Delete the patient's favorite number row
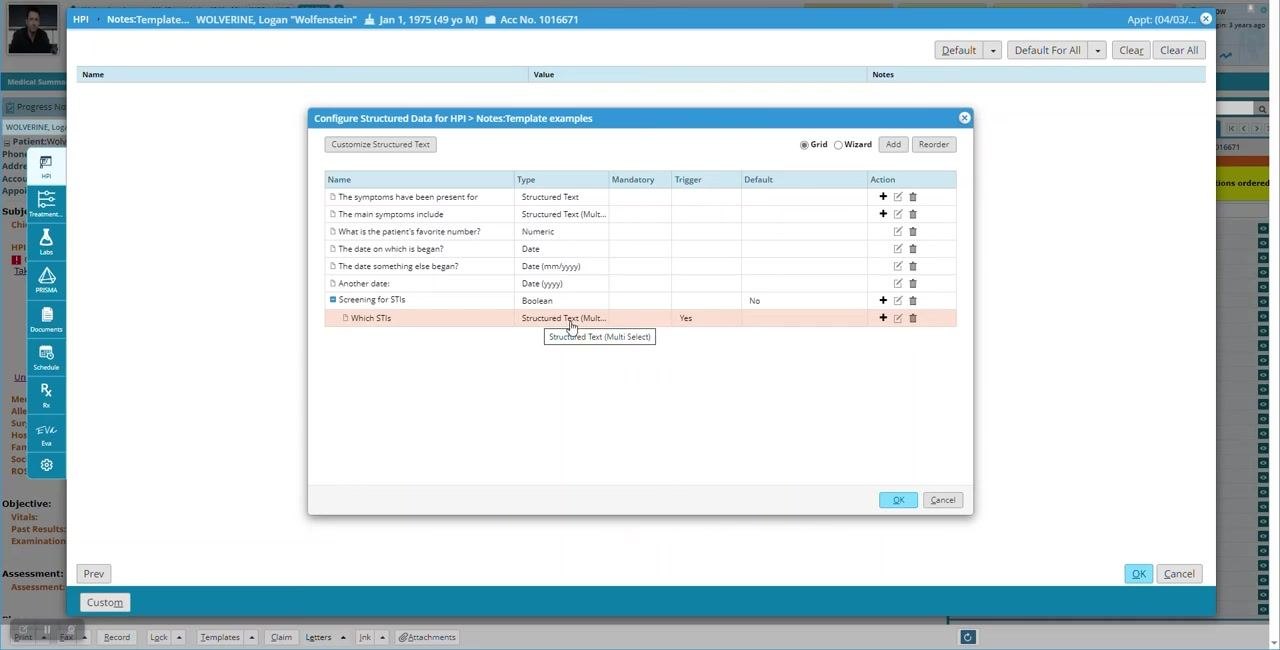 click(913, 231)
